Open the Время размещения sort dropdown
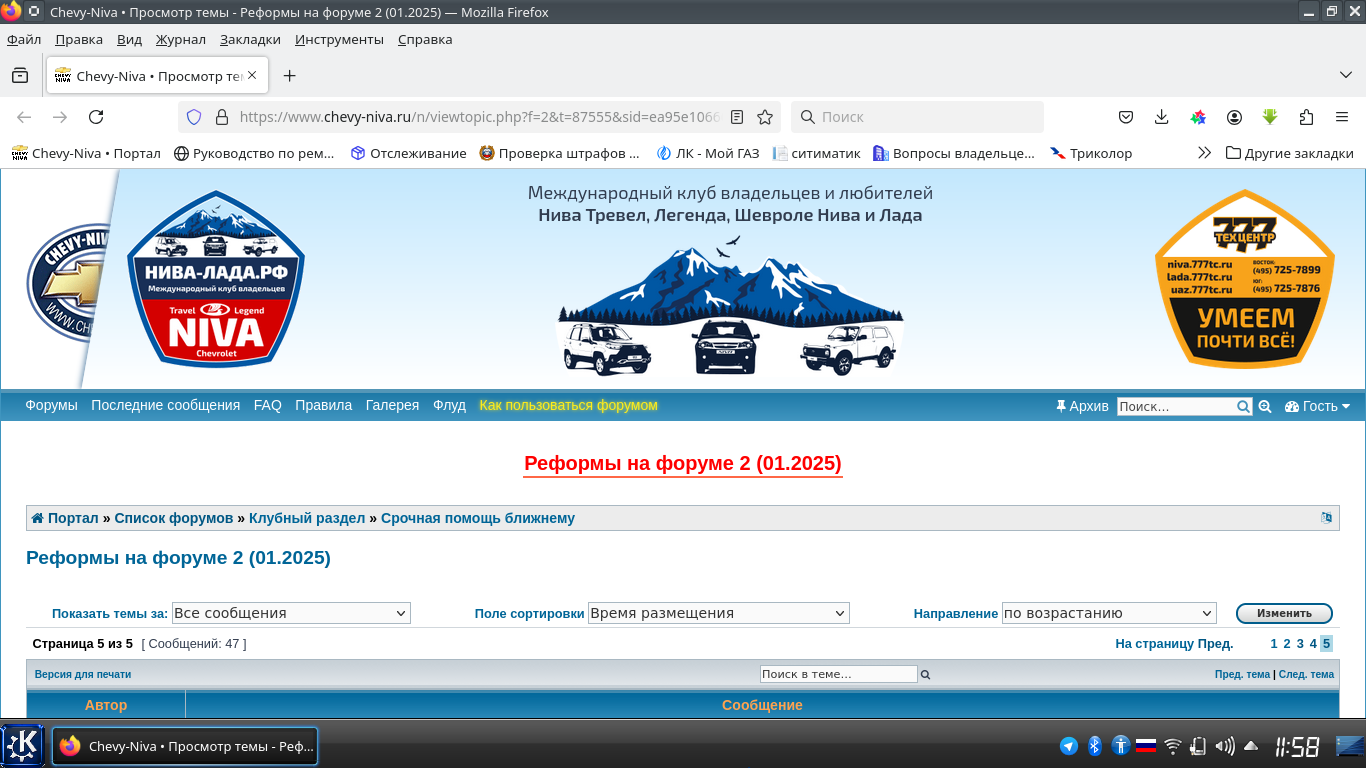 (718, 613)
